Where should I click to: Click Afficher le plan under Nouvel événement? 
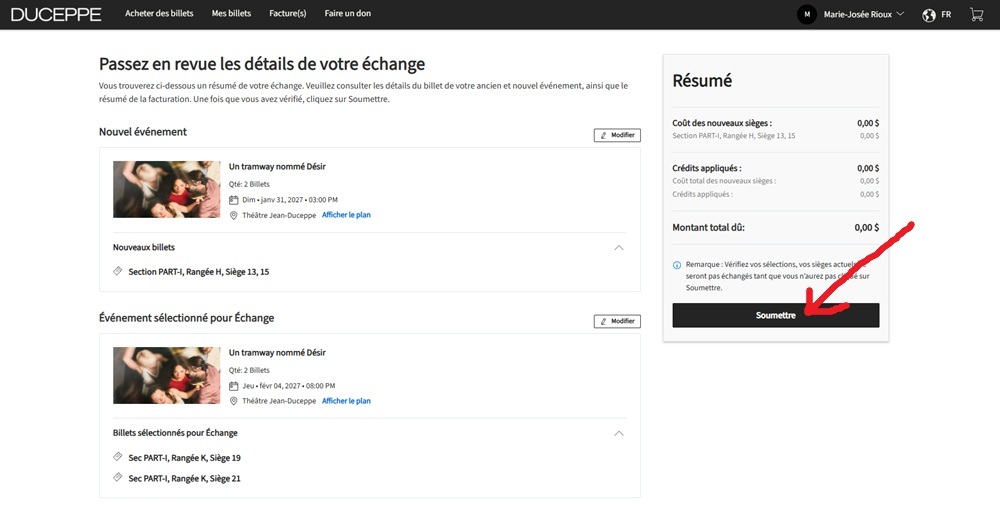346,215
